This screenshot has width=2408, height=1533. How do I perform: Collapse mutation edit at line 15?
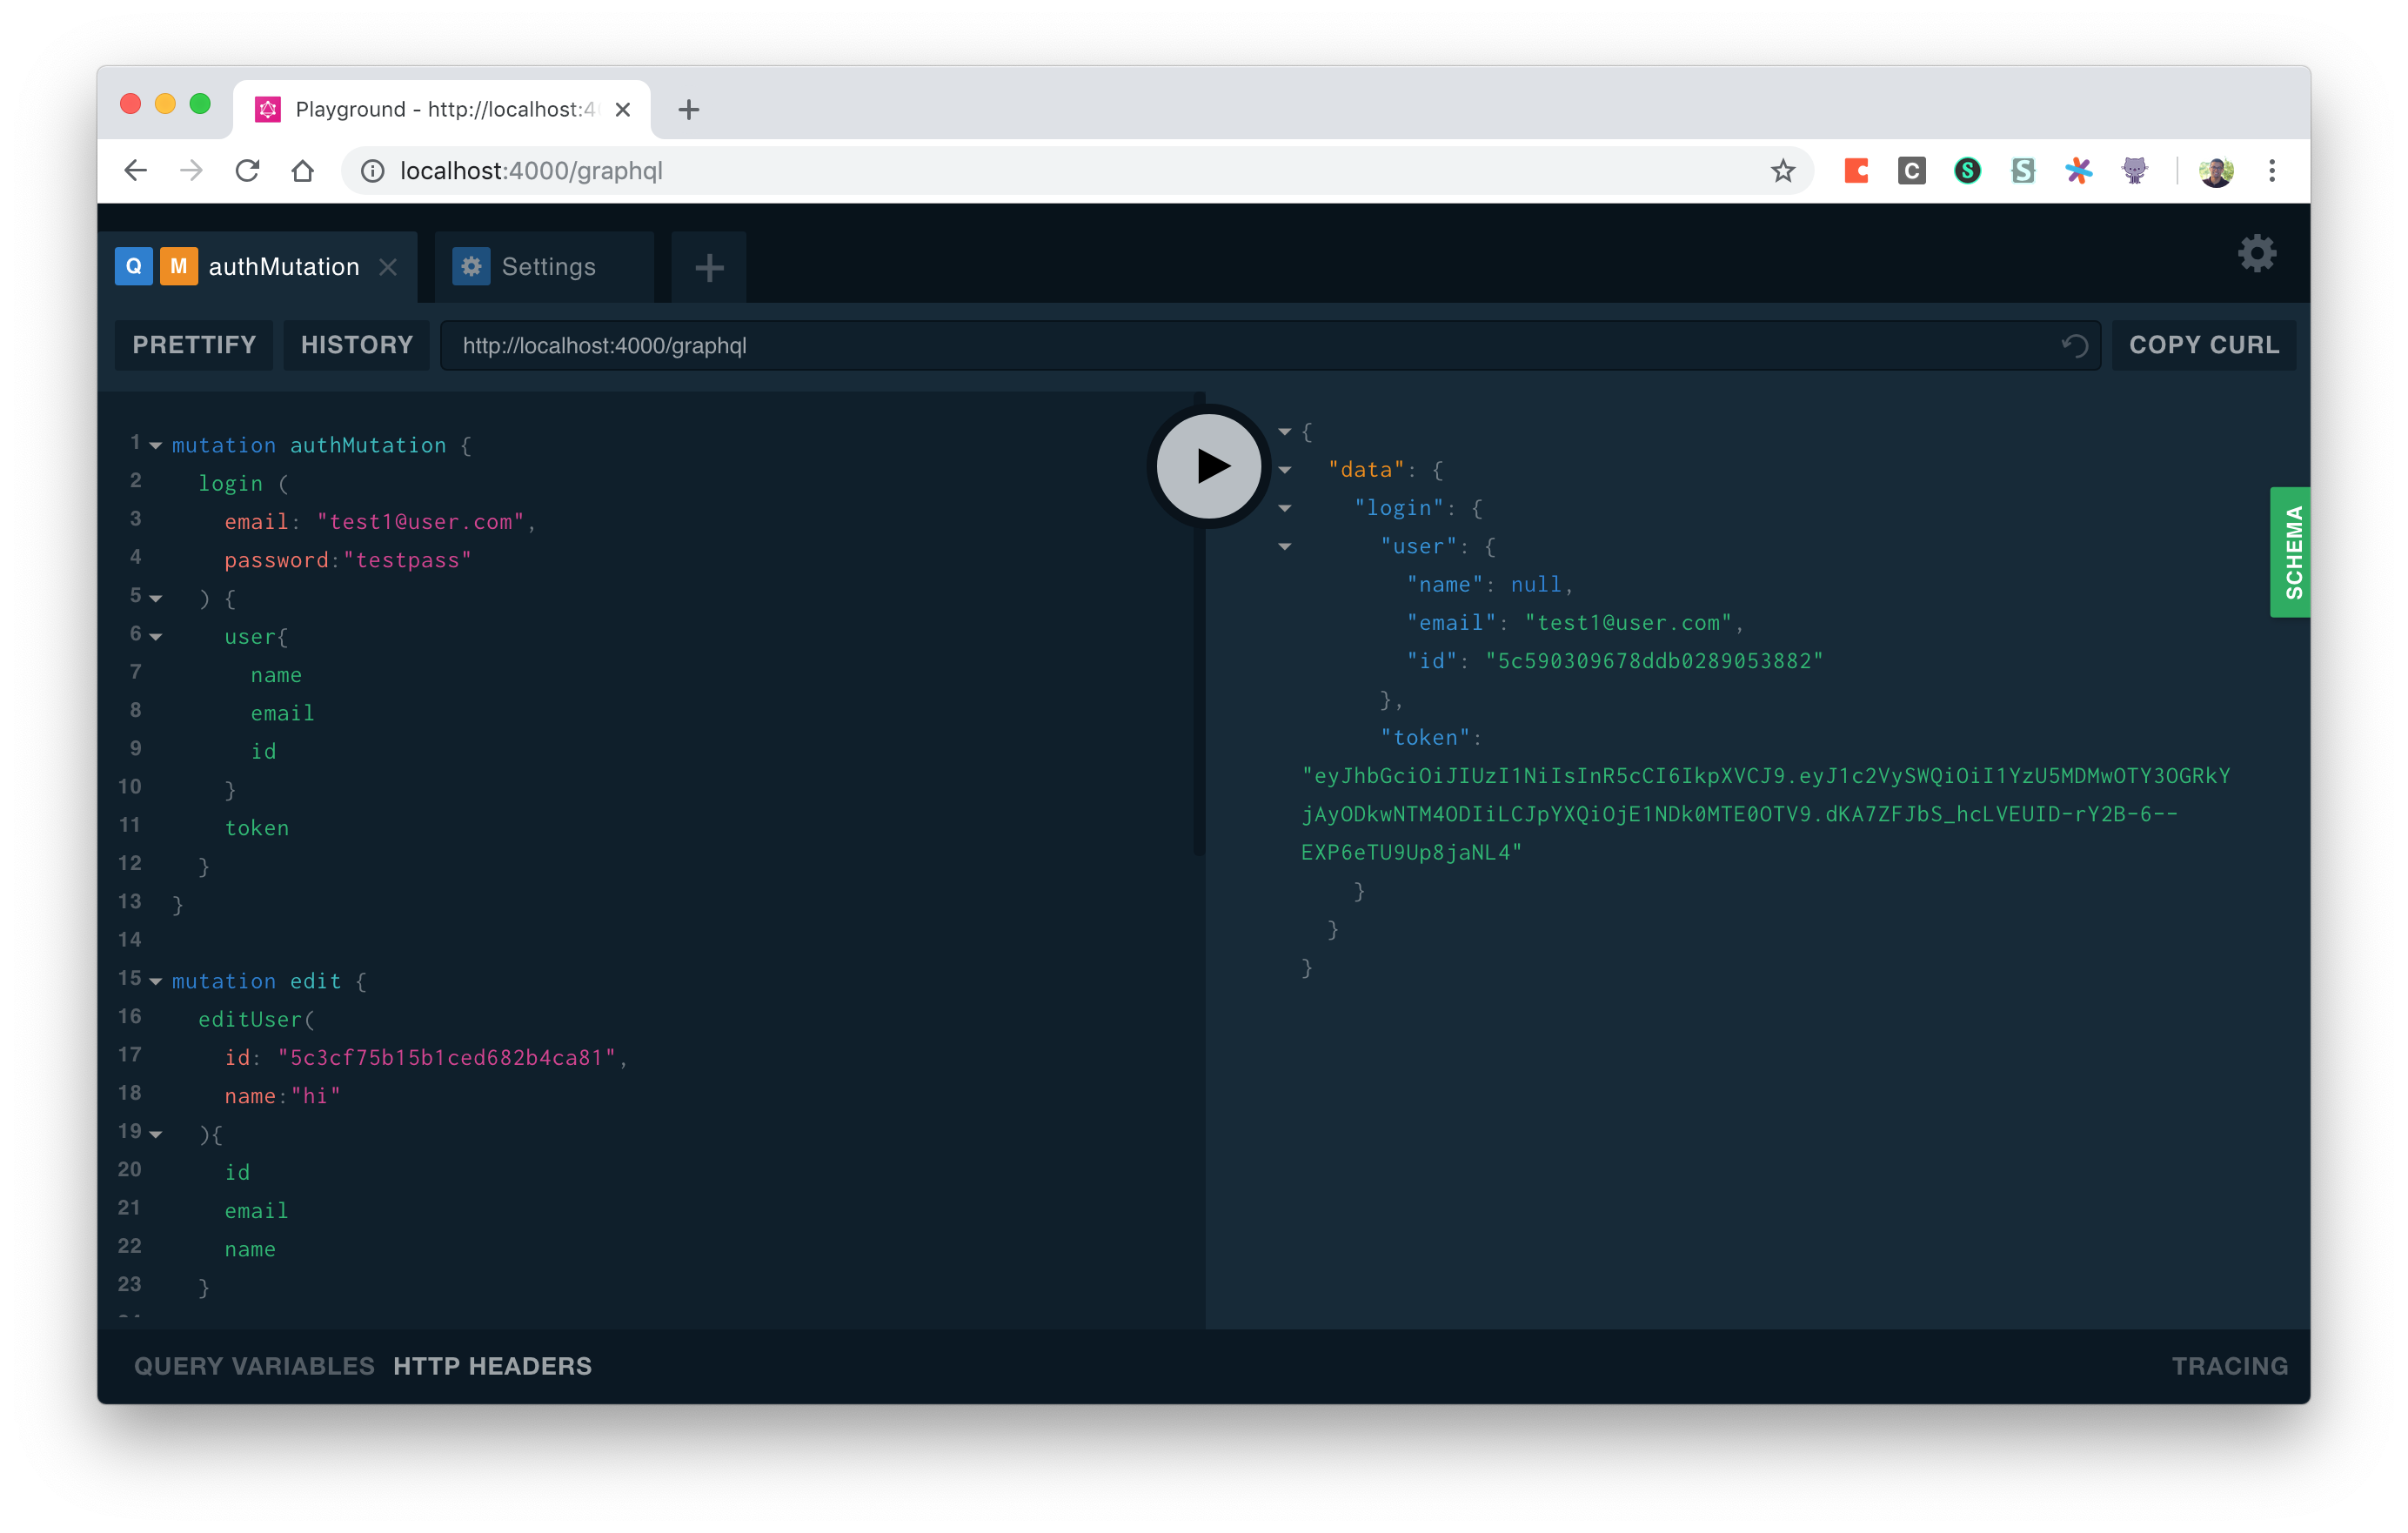156,982
